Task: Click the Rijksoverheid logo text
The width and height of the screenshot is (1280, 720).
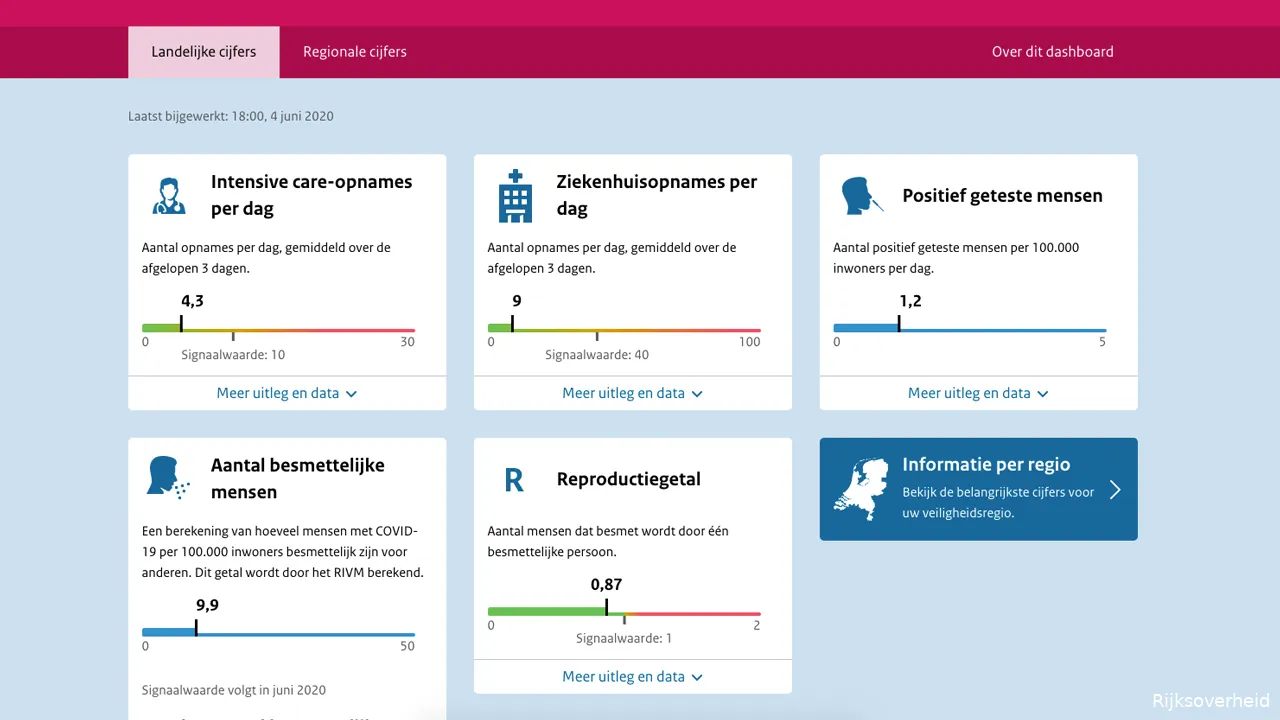Action: point(1210,700)
